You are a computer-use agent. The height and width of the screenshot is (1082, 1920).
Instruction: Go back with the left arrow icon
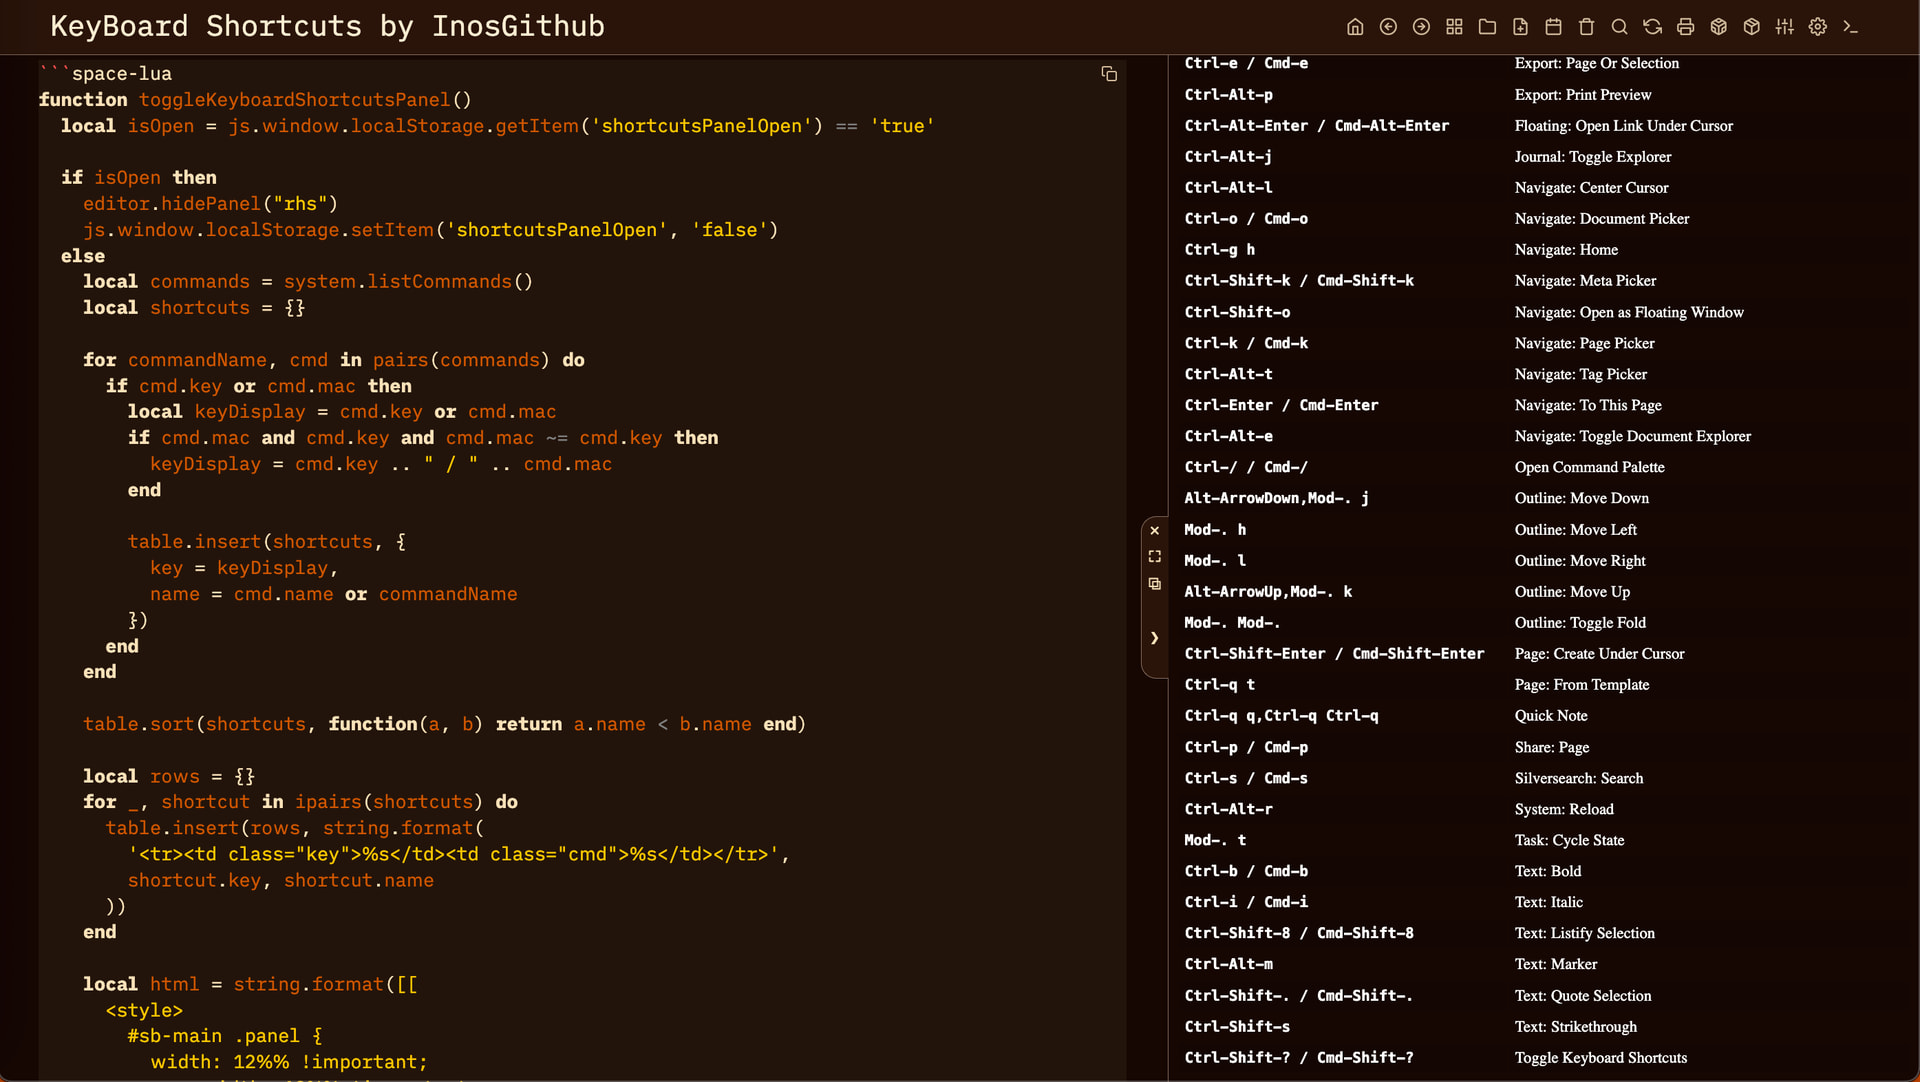pos(1388,27)
